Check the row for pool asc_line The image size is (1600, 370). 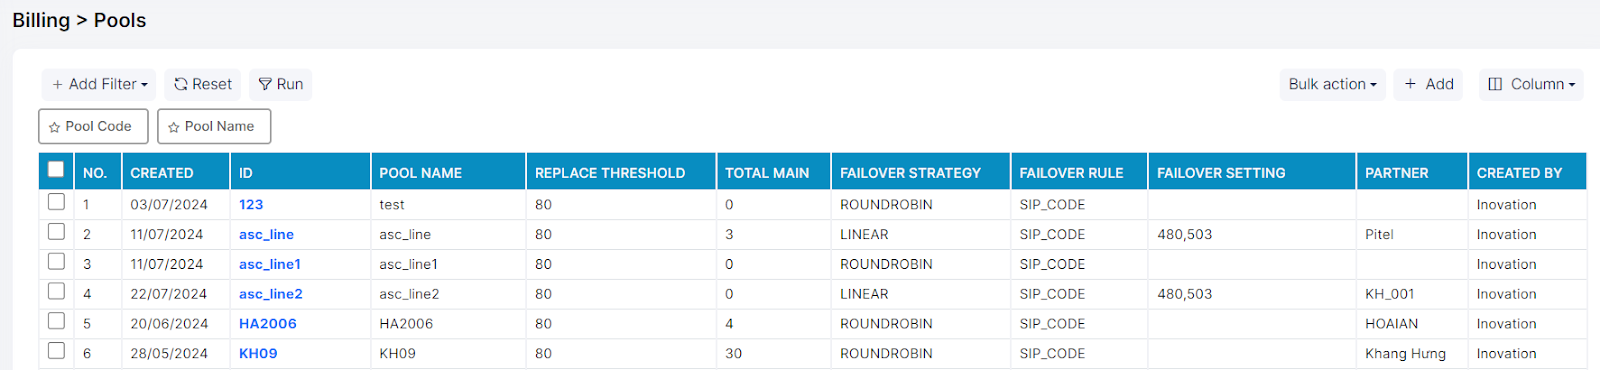(x=57, y=232)
